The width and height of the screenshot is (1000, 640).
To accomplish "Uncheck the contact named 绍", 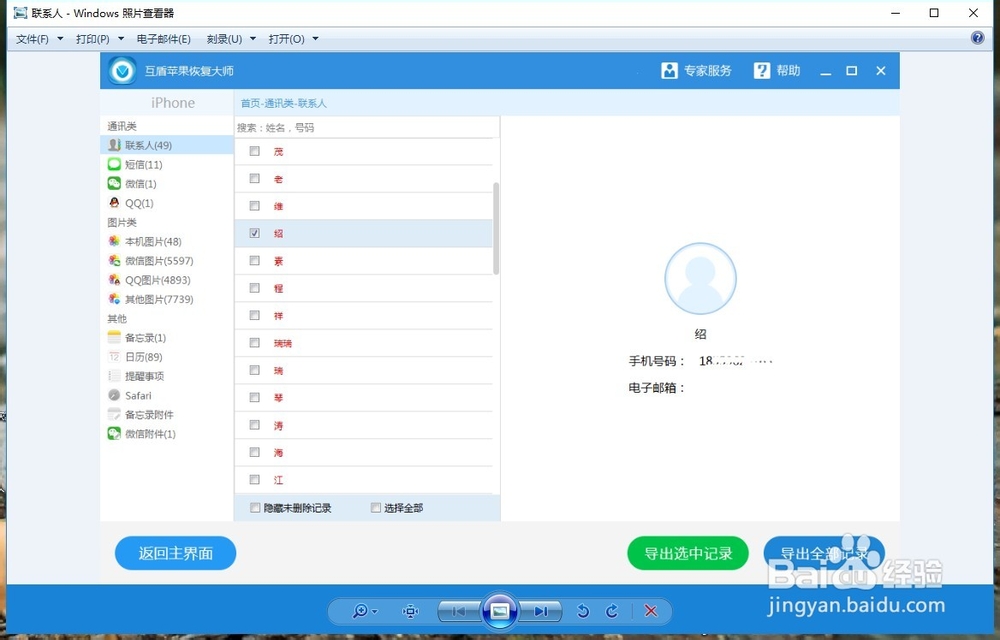I will click(x=256, y=233).
